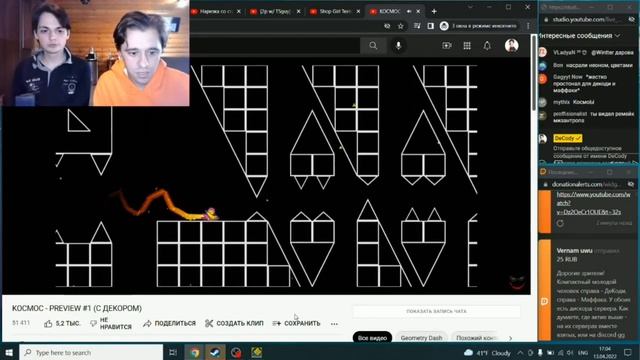This screenshot has height=360, width=640.
Task: Select the 'Все видео' chip
Action: click(372, 338)
